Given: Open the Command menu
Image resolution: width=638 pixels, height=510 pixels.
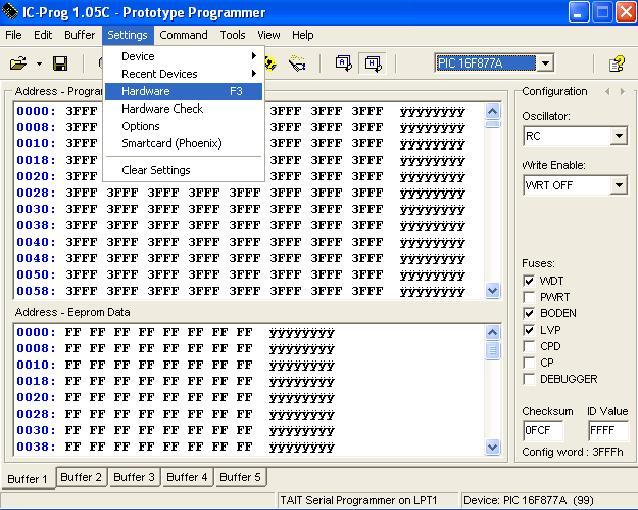Looking at the screenshot, I should 183,35.
